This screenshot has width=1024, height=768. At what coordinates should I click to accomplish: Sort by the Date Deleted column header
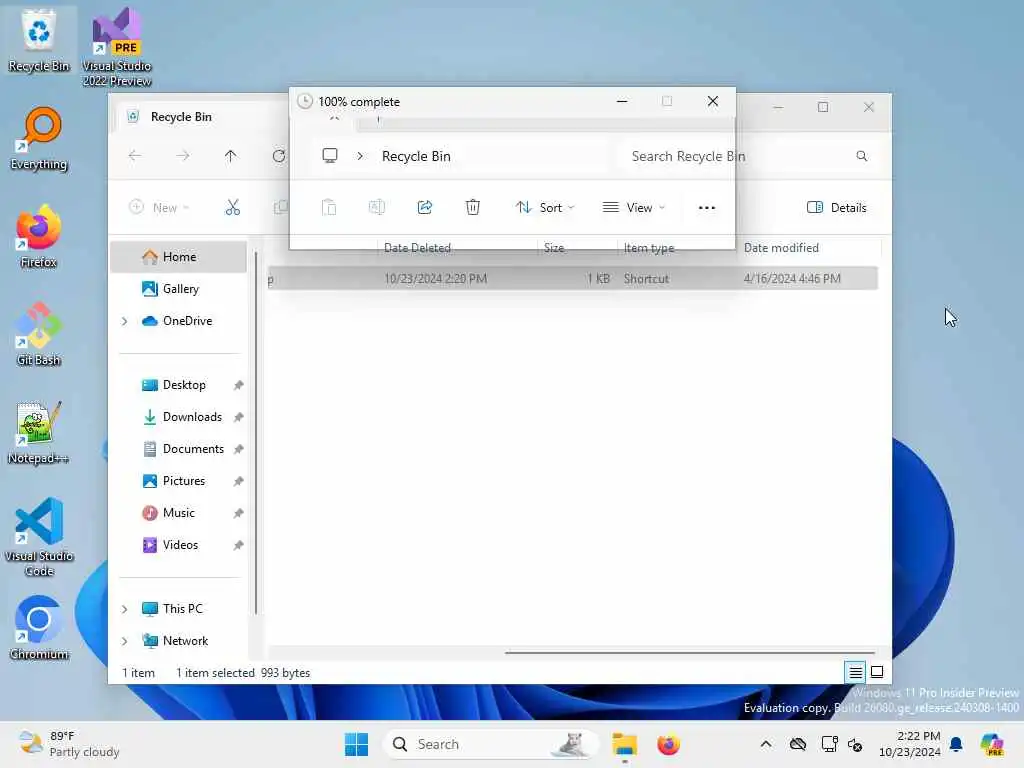coord(417,248)
